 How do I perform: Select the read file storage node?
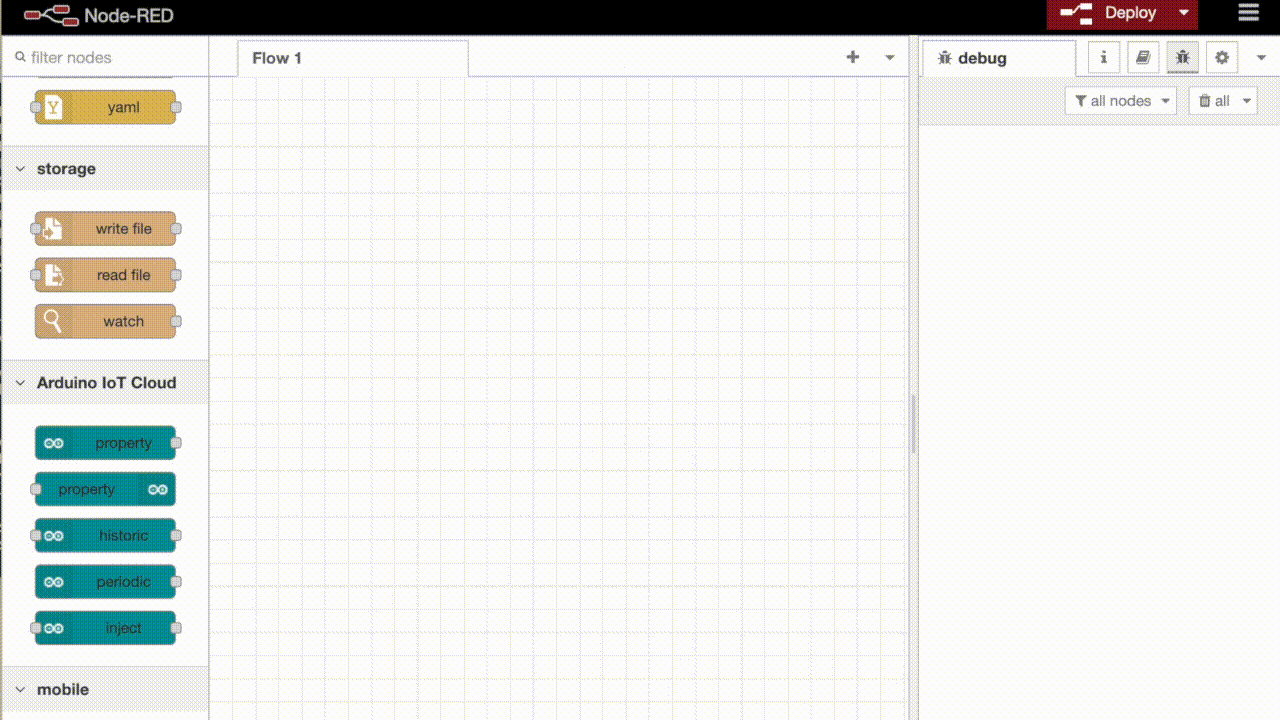(x=105, y=275)
